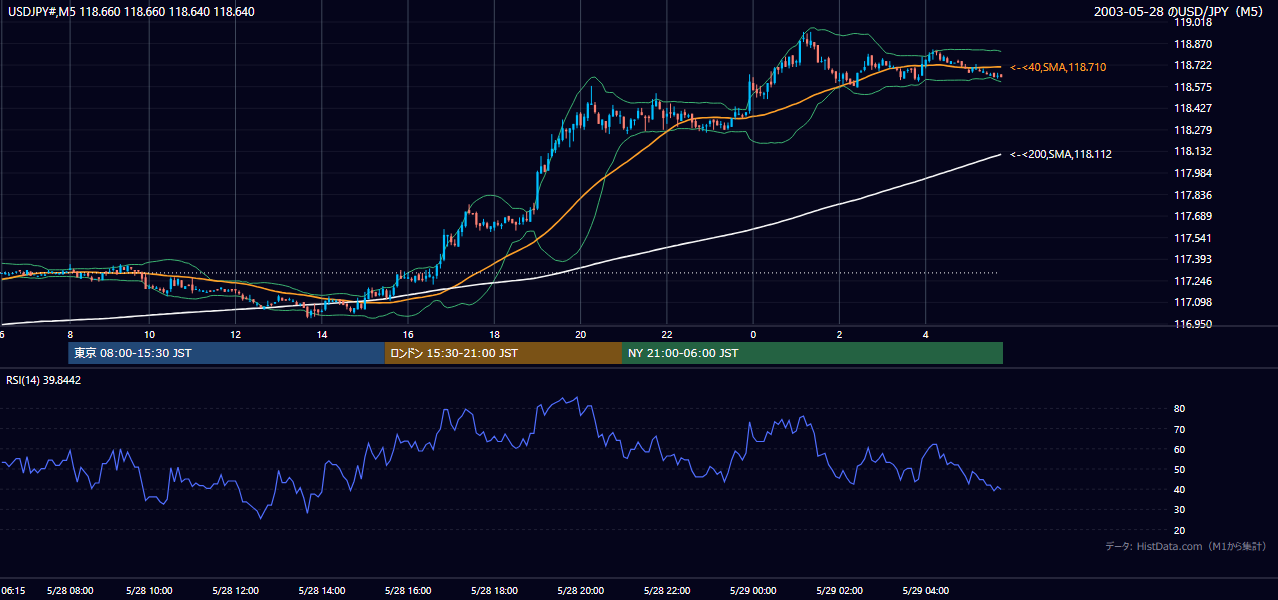The width and height of the screenshot is (1278, 600).
Task: Click the RSI(14) 39.8442 indicator label
Action: [43, 379]
